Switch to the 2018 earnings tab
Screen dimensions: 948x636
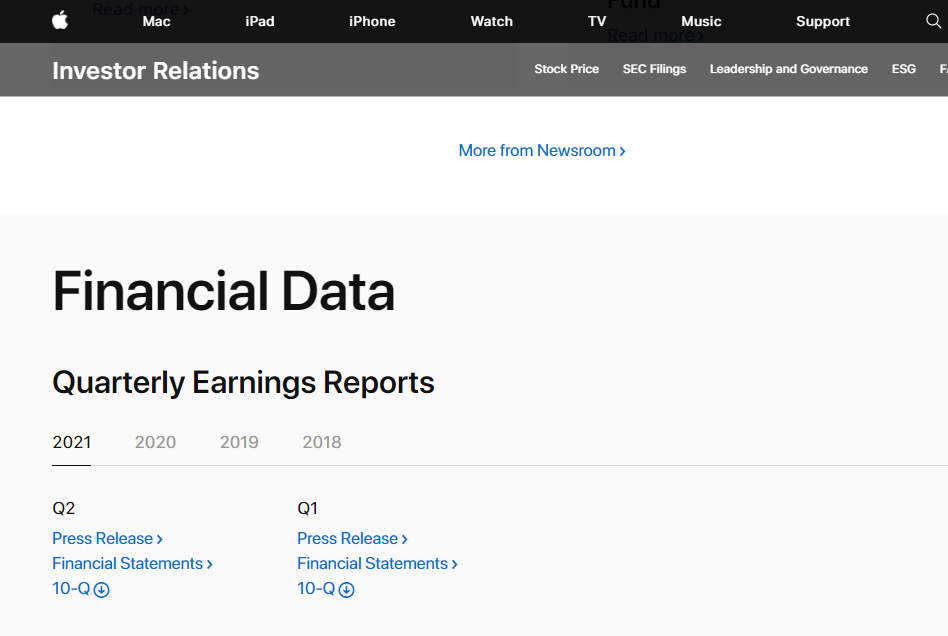point(322,442)
